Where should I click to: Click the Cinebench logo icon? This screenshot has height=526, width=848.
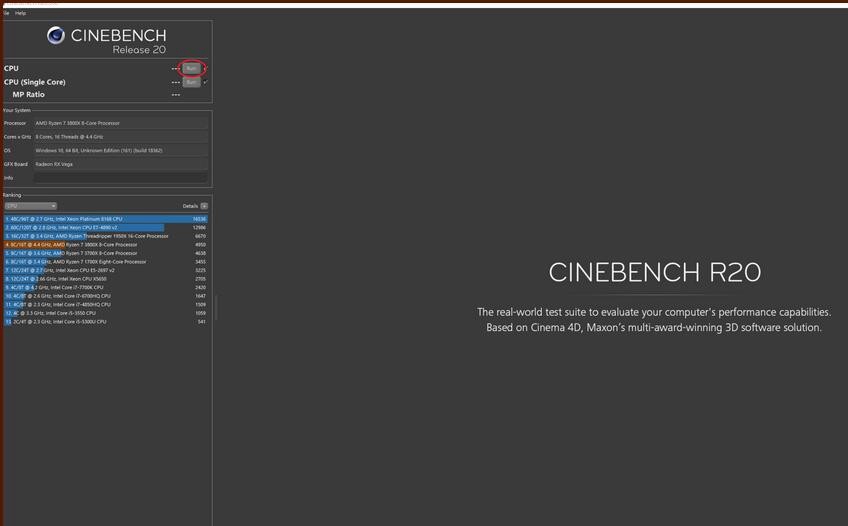pos(56,36)
